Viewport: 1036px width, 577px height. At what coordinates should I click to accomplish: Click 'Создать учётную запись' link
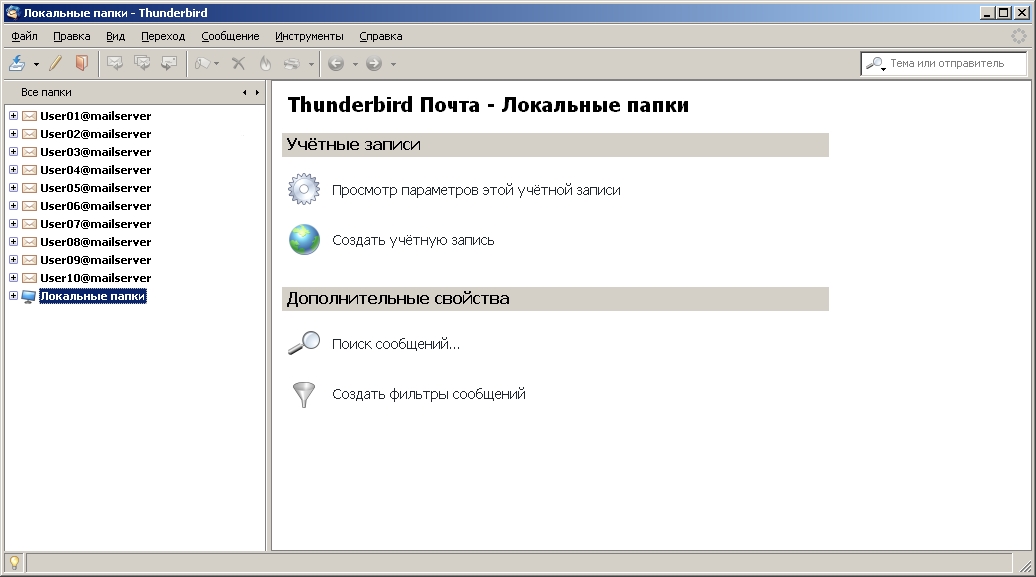coord(413,241)
